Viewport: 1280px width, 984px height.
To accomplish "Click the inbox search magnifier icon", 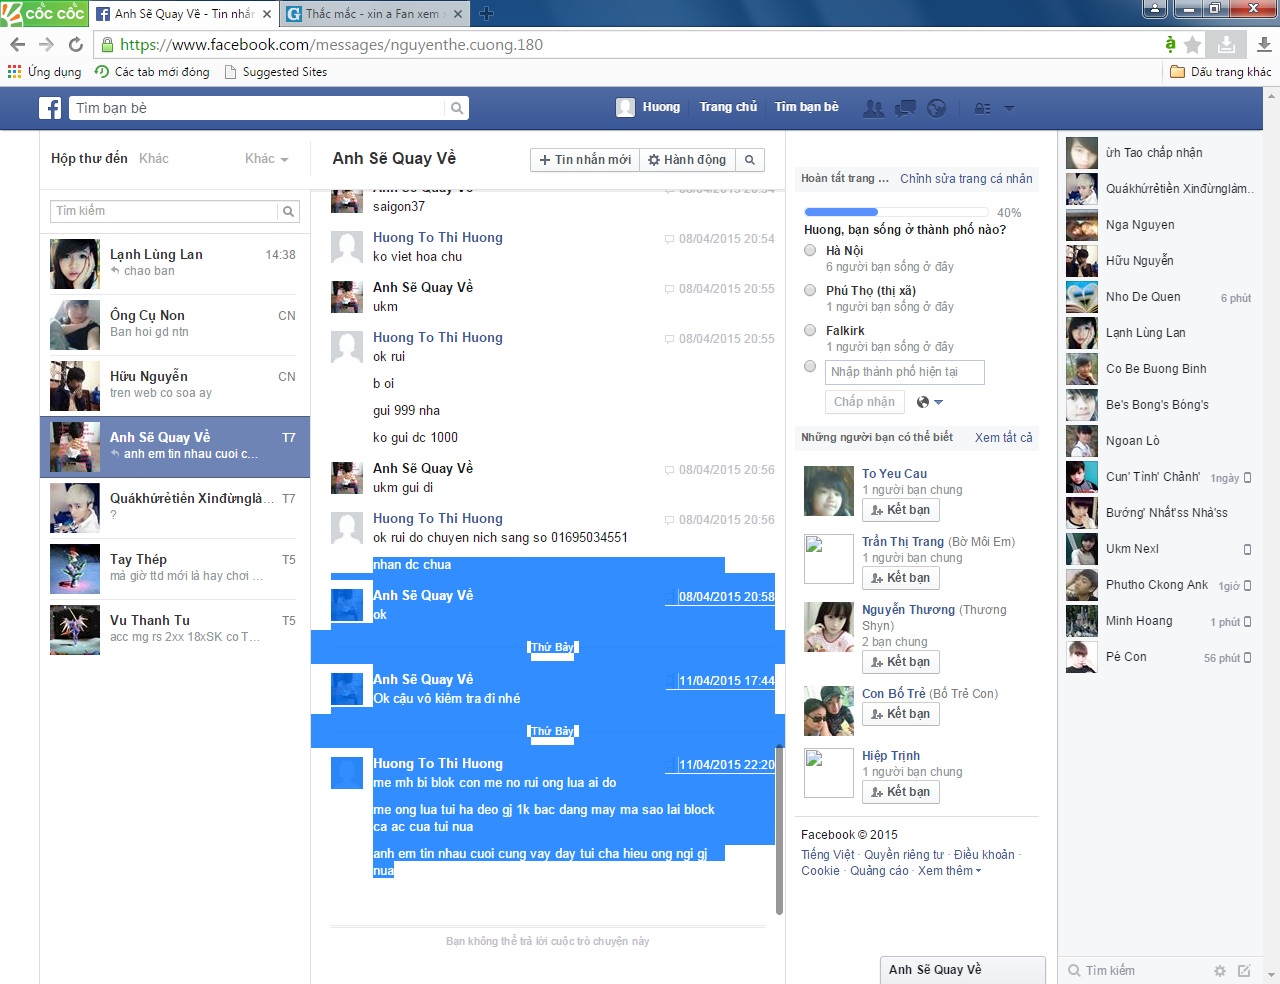I will tap(288, 211).
